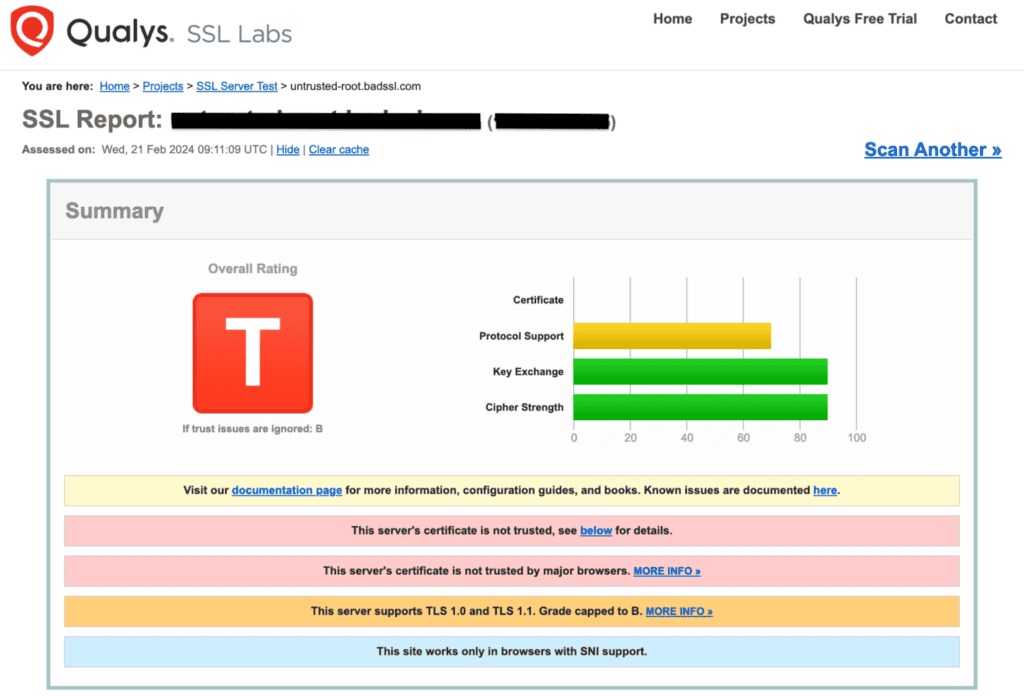This screenshot has width=1024, height=696.
Task: Click the green Cipher Strength bar
Action: [x=700, y=407]
